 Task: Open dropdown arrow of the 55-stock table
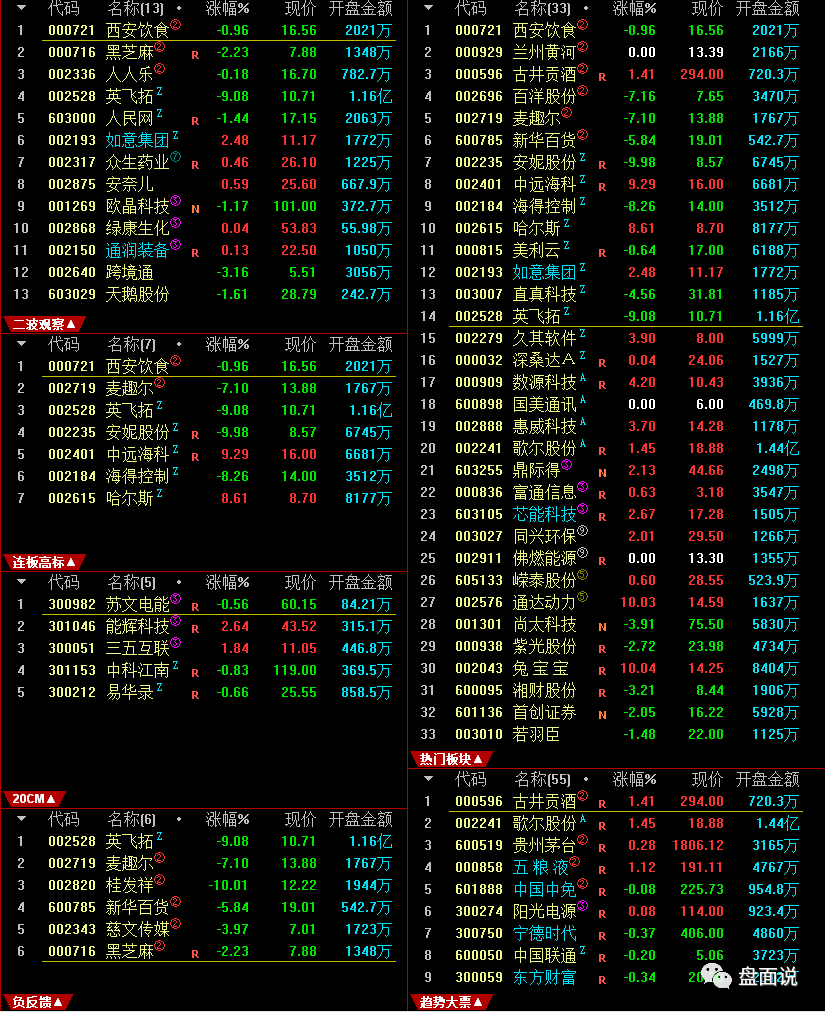(428, 779)
